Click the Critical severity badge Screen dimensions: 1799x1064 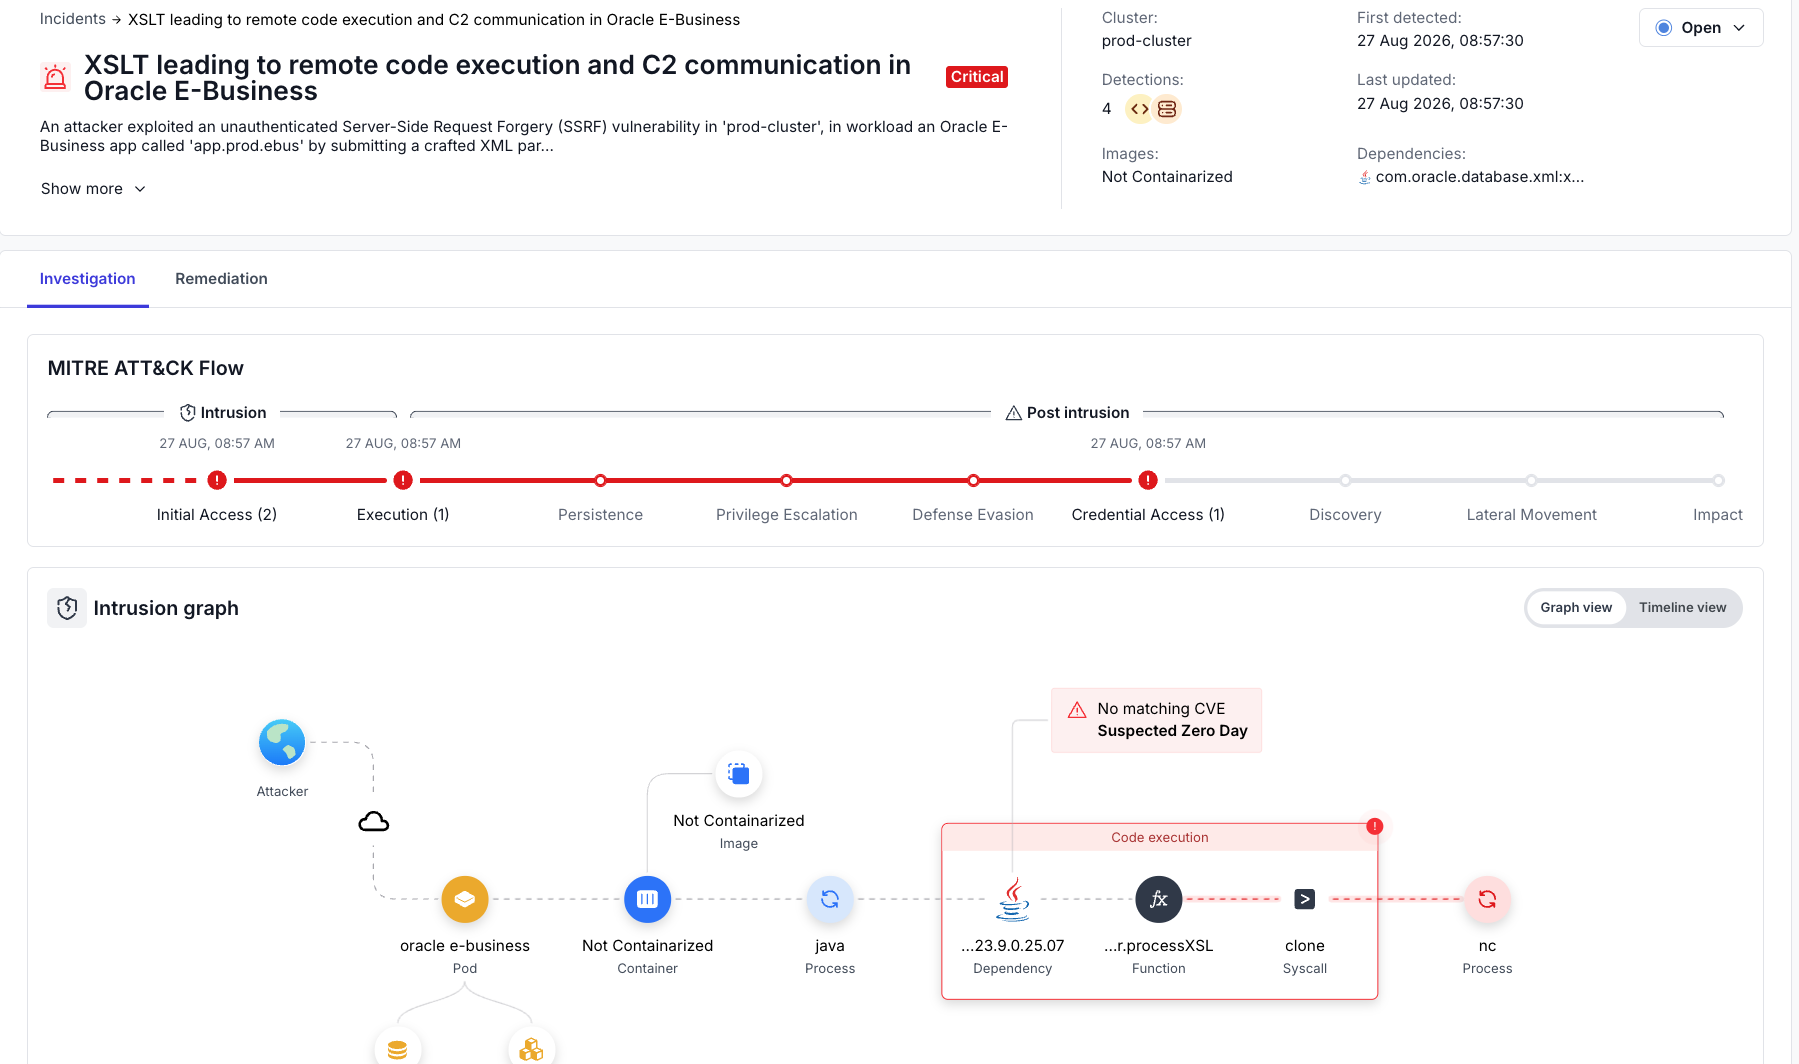coord(977,77)
